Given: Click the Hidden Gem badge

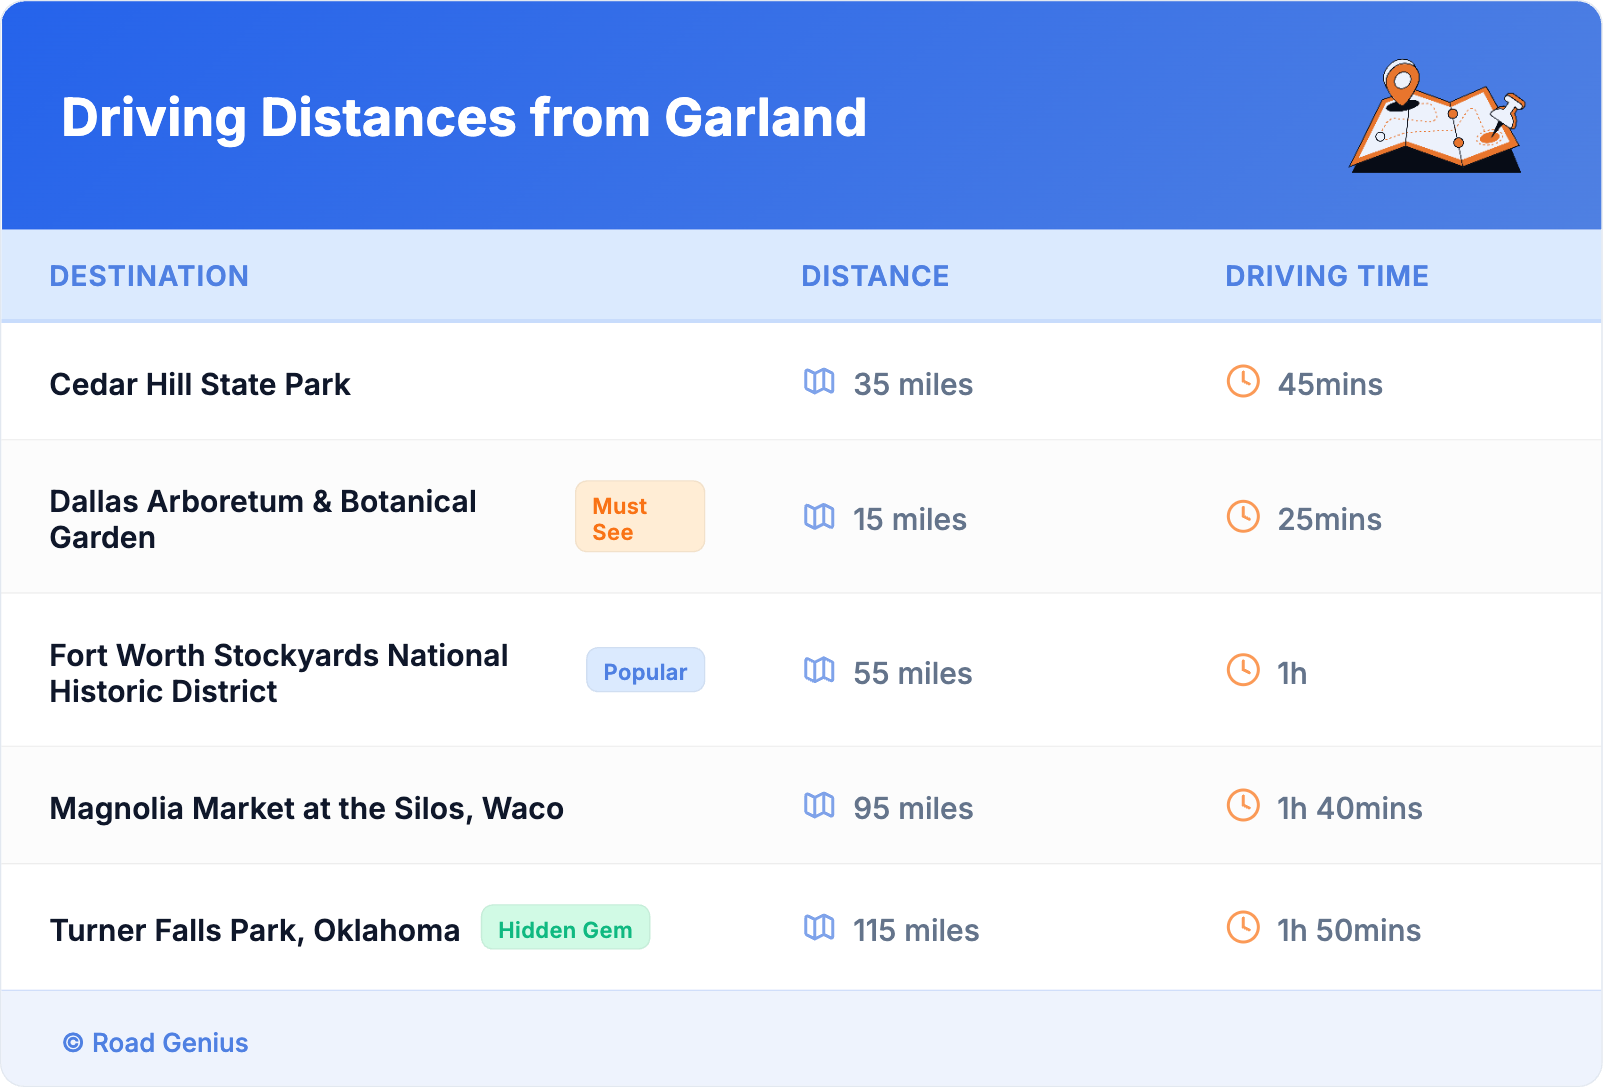Looking at the screenshot, I should [x=565, y=928].
